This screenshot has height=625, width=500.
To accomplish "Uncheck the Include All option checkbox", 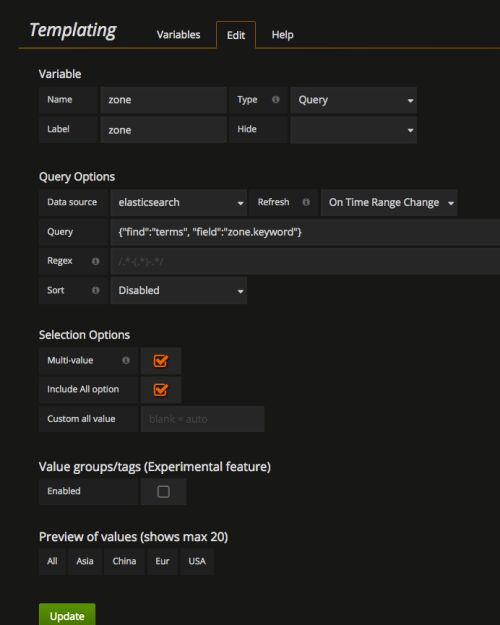I will click(x=161, y=389).
